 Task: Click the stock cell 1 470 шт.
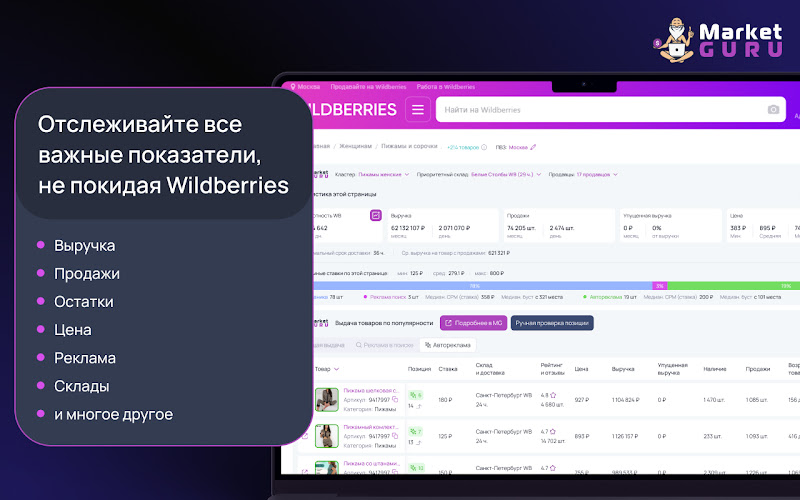point(714,400)
